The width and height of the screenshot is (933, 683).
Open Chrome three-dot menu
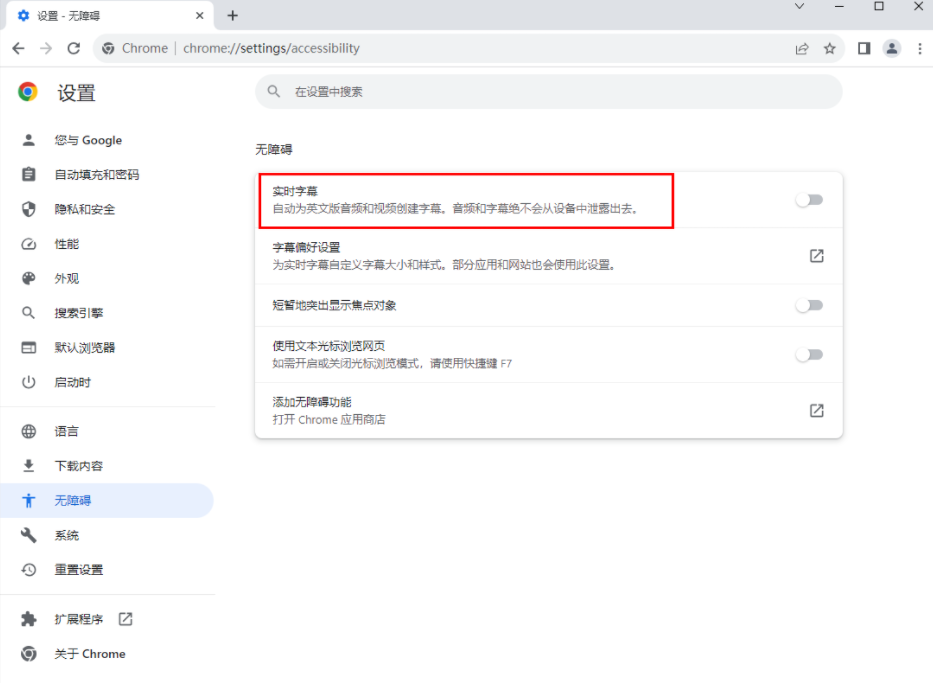pos(919,49)
